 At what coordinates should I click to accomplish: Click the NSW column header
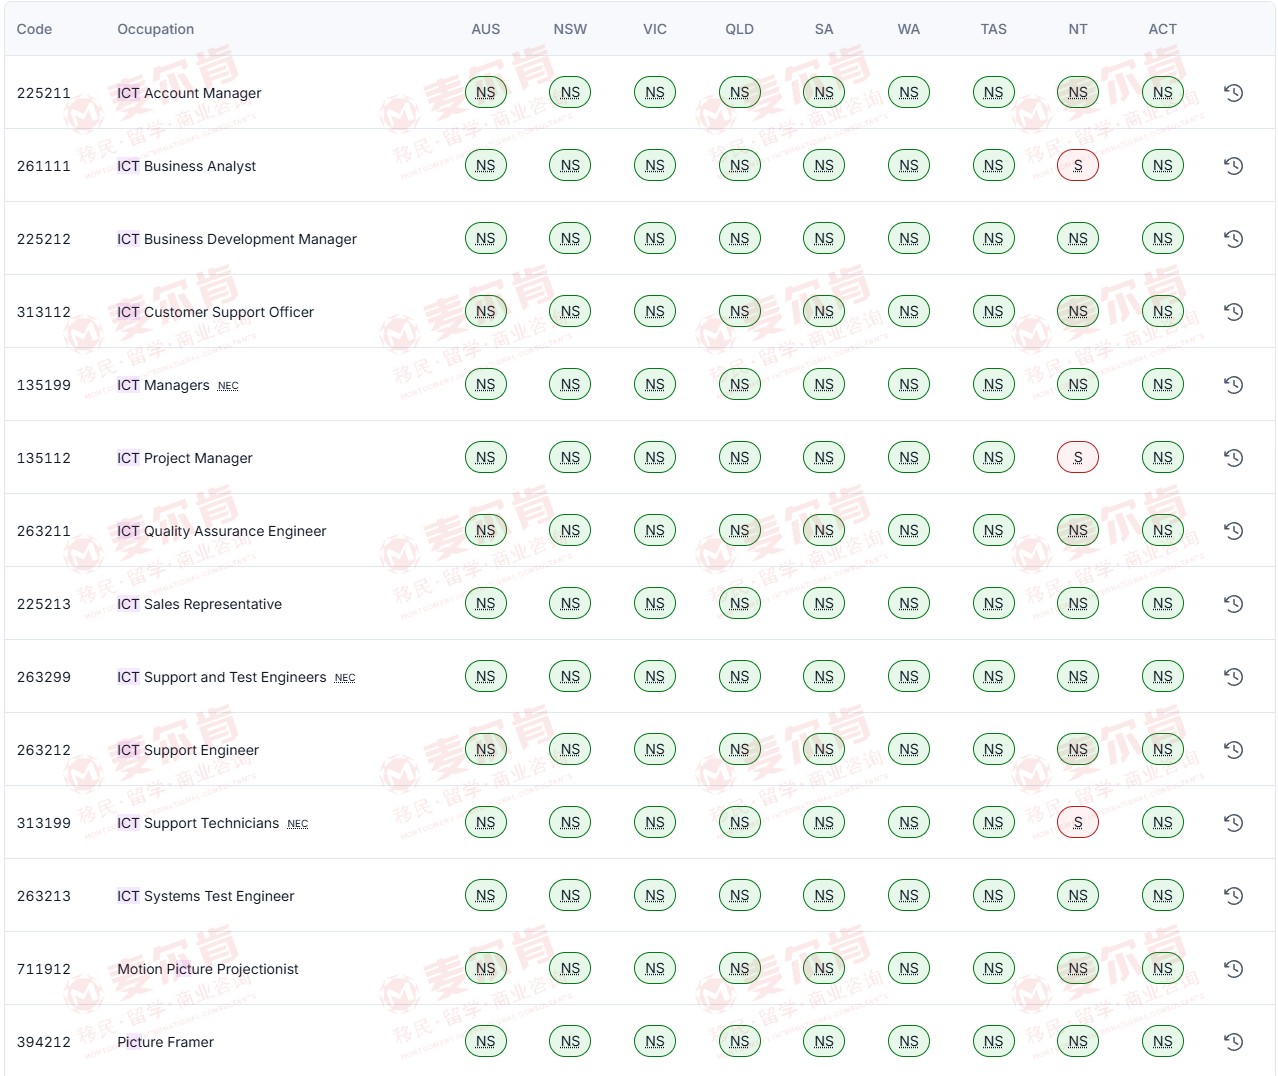coord(570,29)
